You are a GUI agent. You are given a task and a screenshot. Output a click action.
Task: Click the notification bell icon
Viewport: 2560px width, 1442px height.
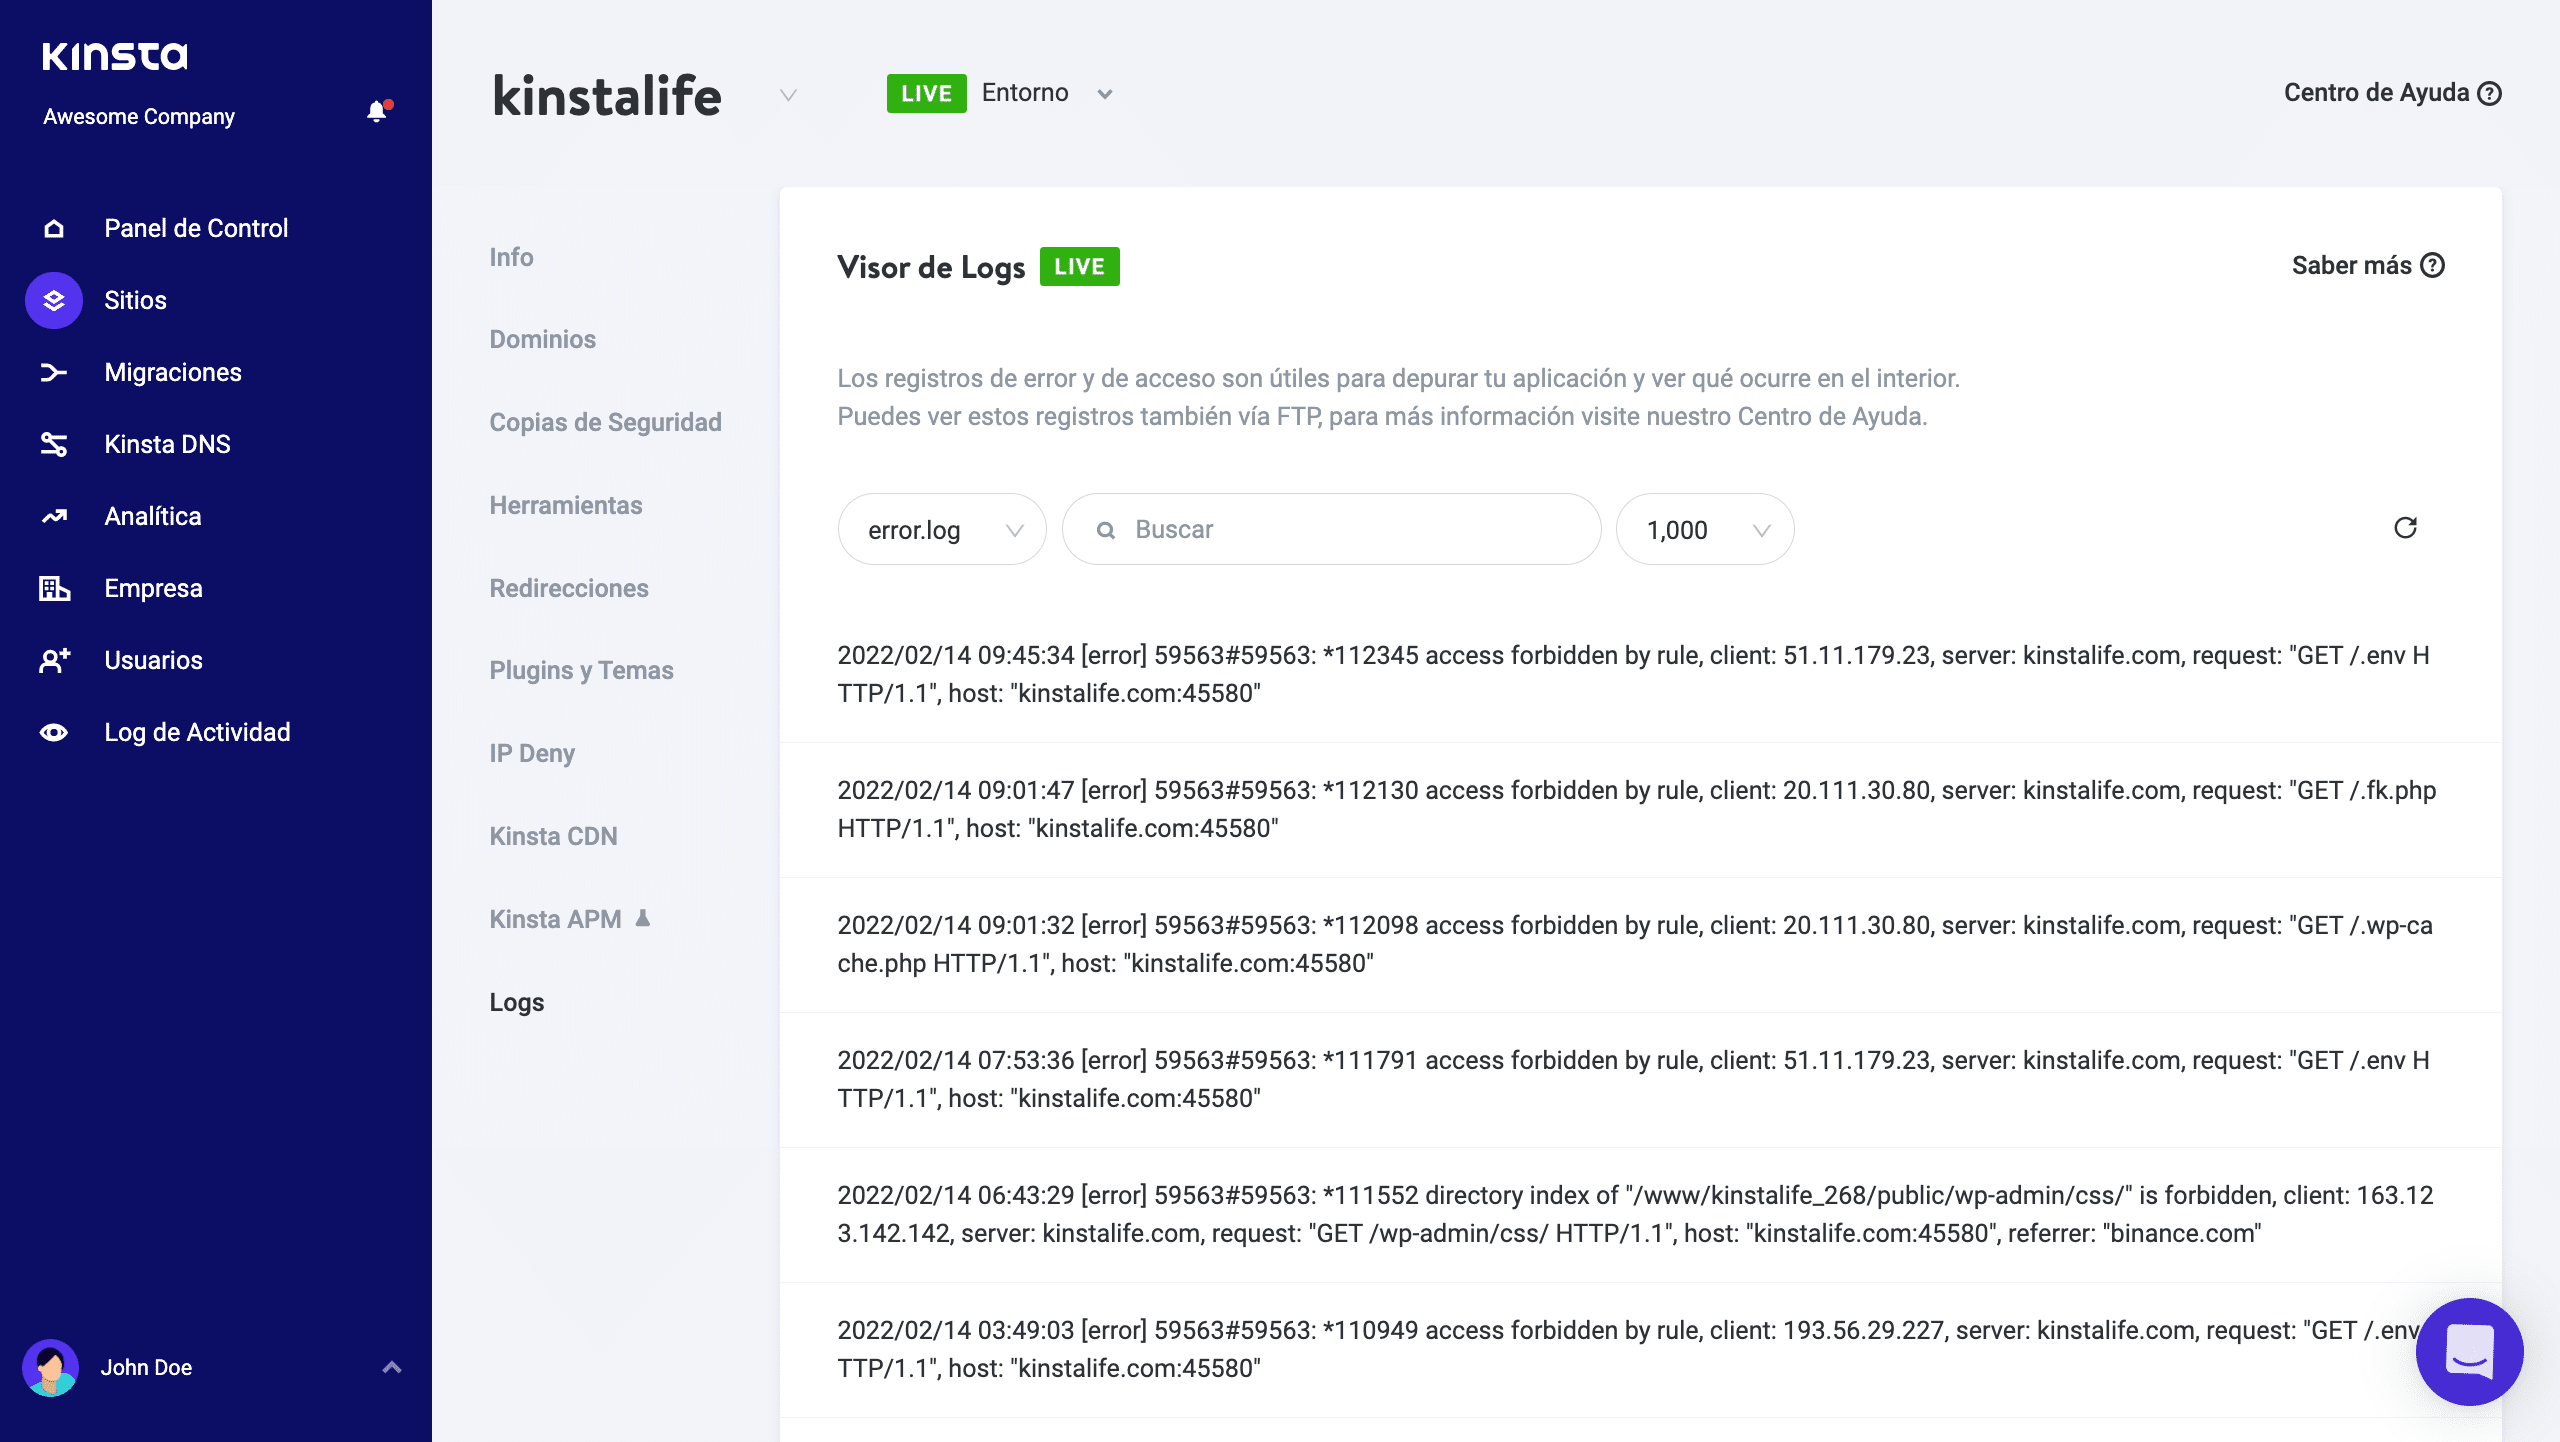click(377, 112)
